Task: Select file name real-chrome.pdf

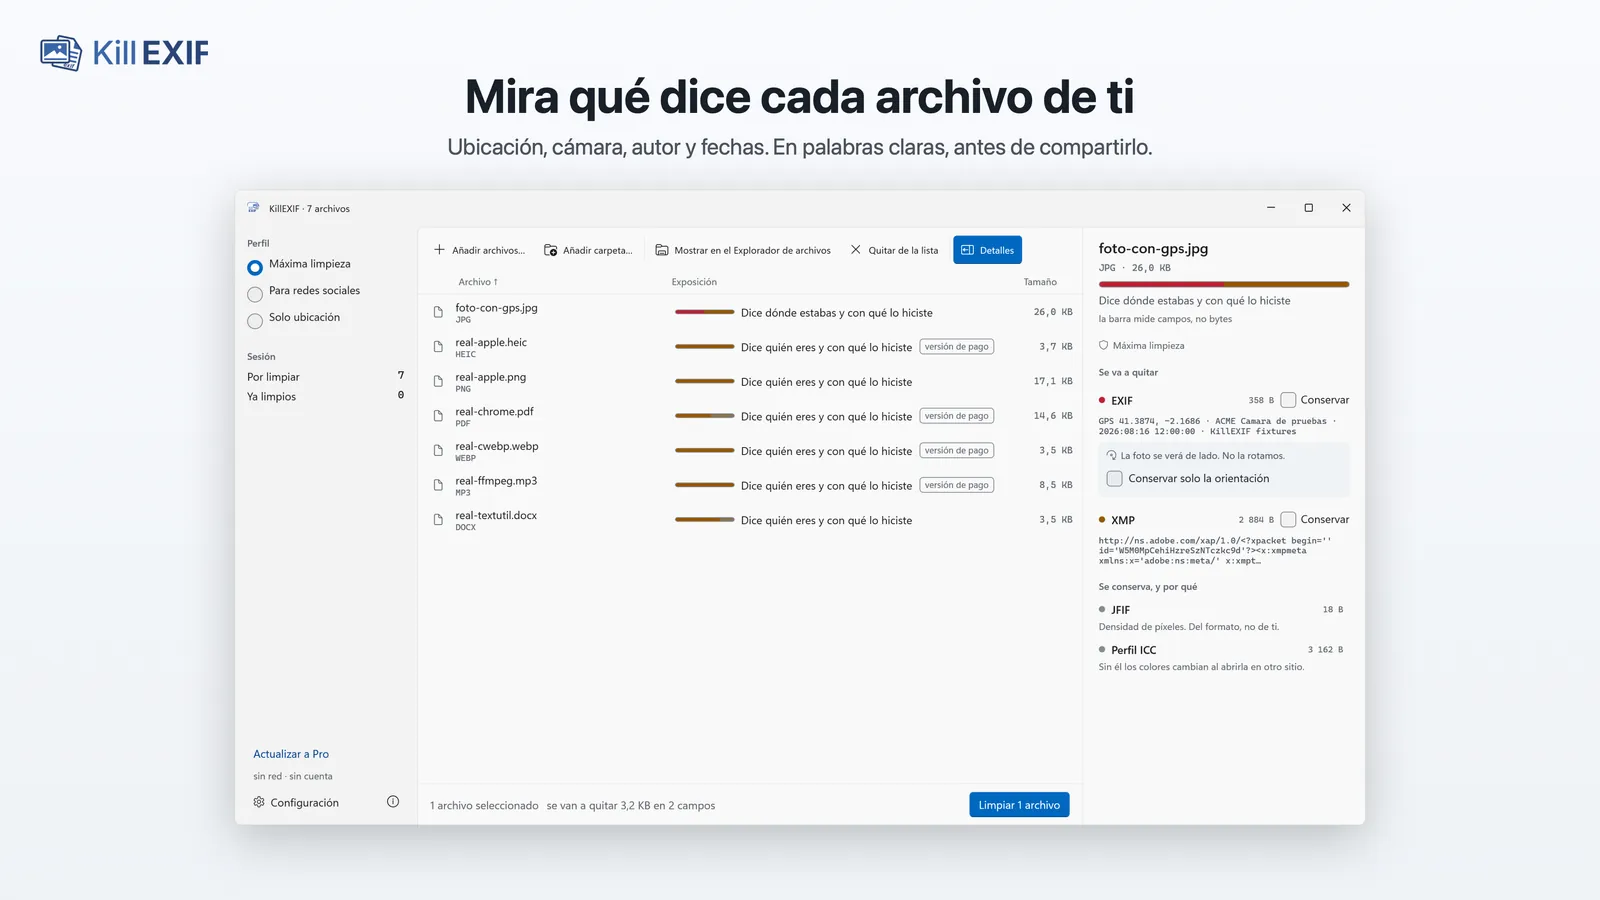Action: (x=494, y=411)
